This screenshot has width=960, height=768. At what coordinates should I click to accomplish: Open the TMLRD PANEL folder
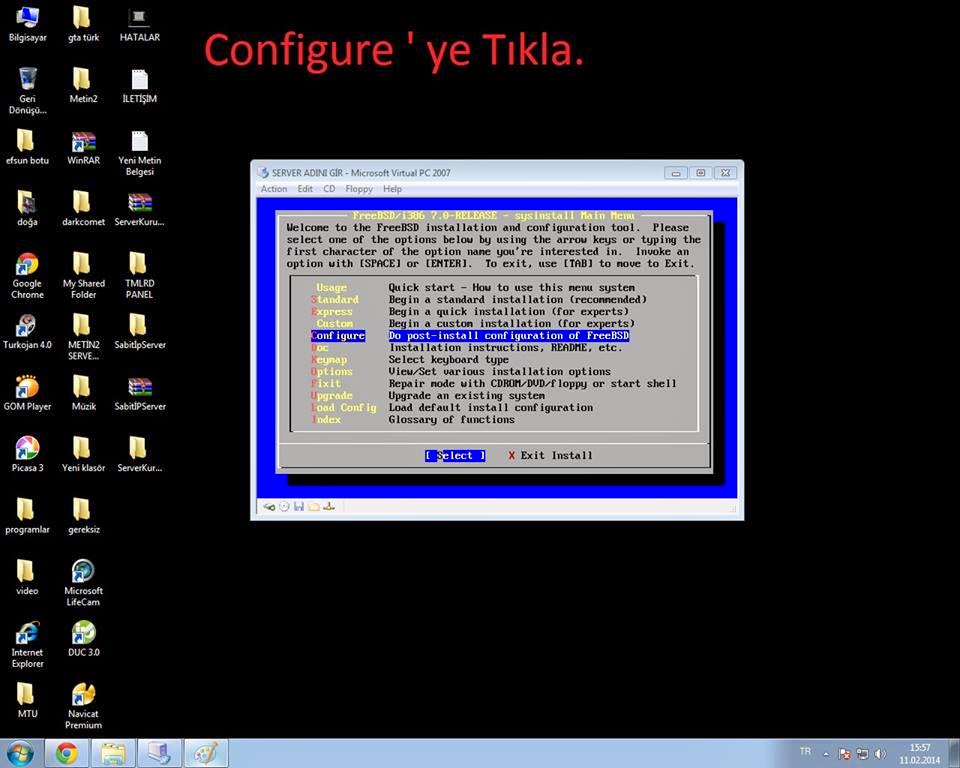click(140, 276)
